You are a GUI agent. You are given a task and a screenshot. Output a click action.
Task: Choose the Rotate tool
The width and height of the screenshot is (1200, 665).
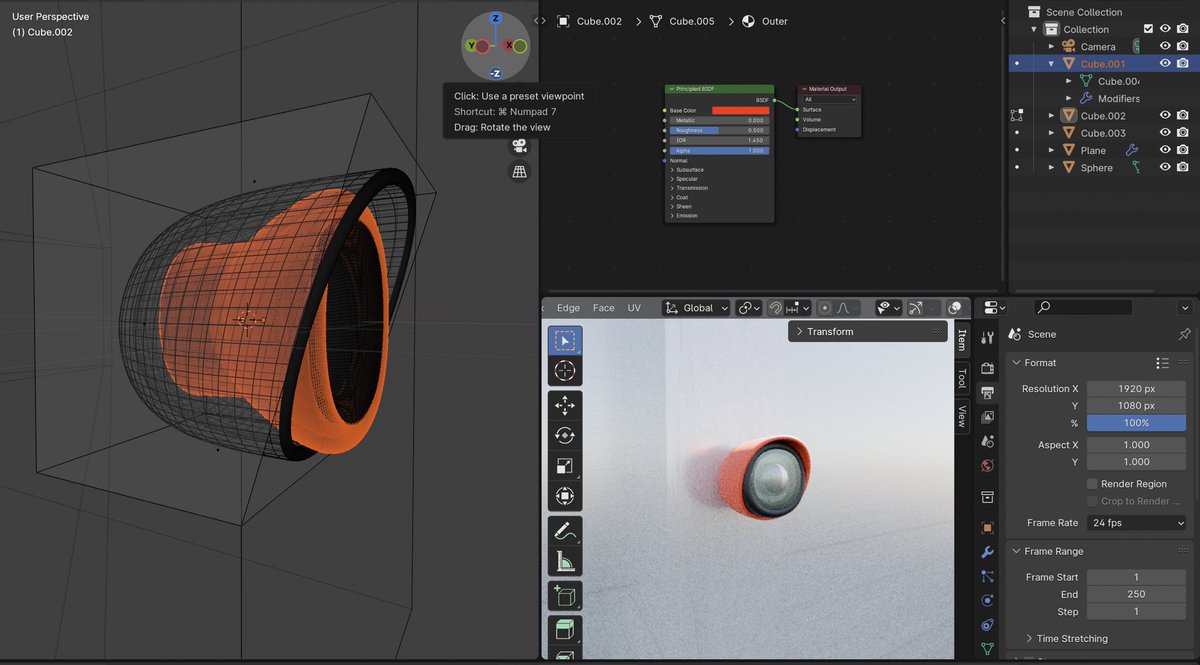(x=565, y=436)
